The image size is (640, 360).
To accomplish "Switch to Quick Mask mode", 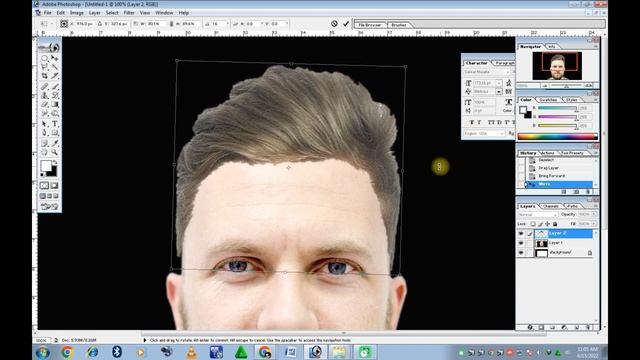I will click(x=54, y=186).
